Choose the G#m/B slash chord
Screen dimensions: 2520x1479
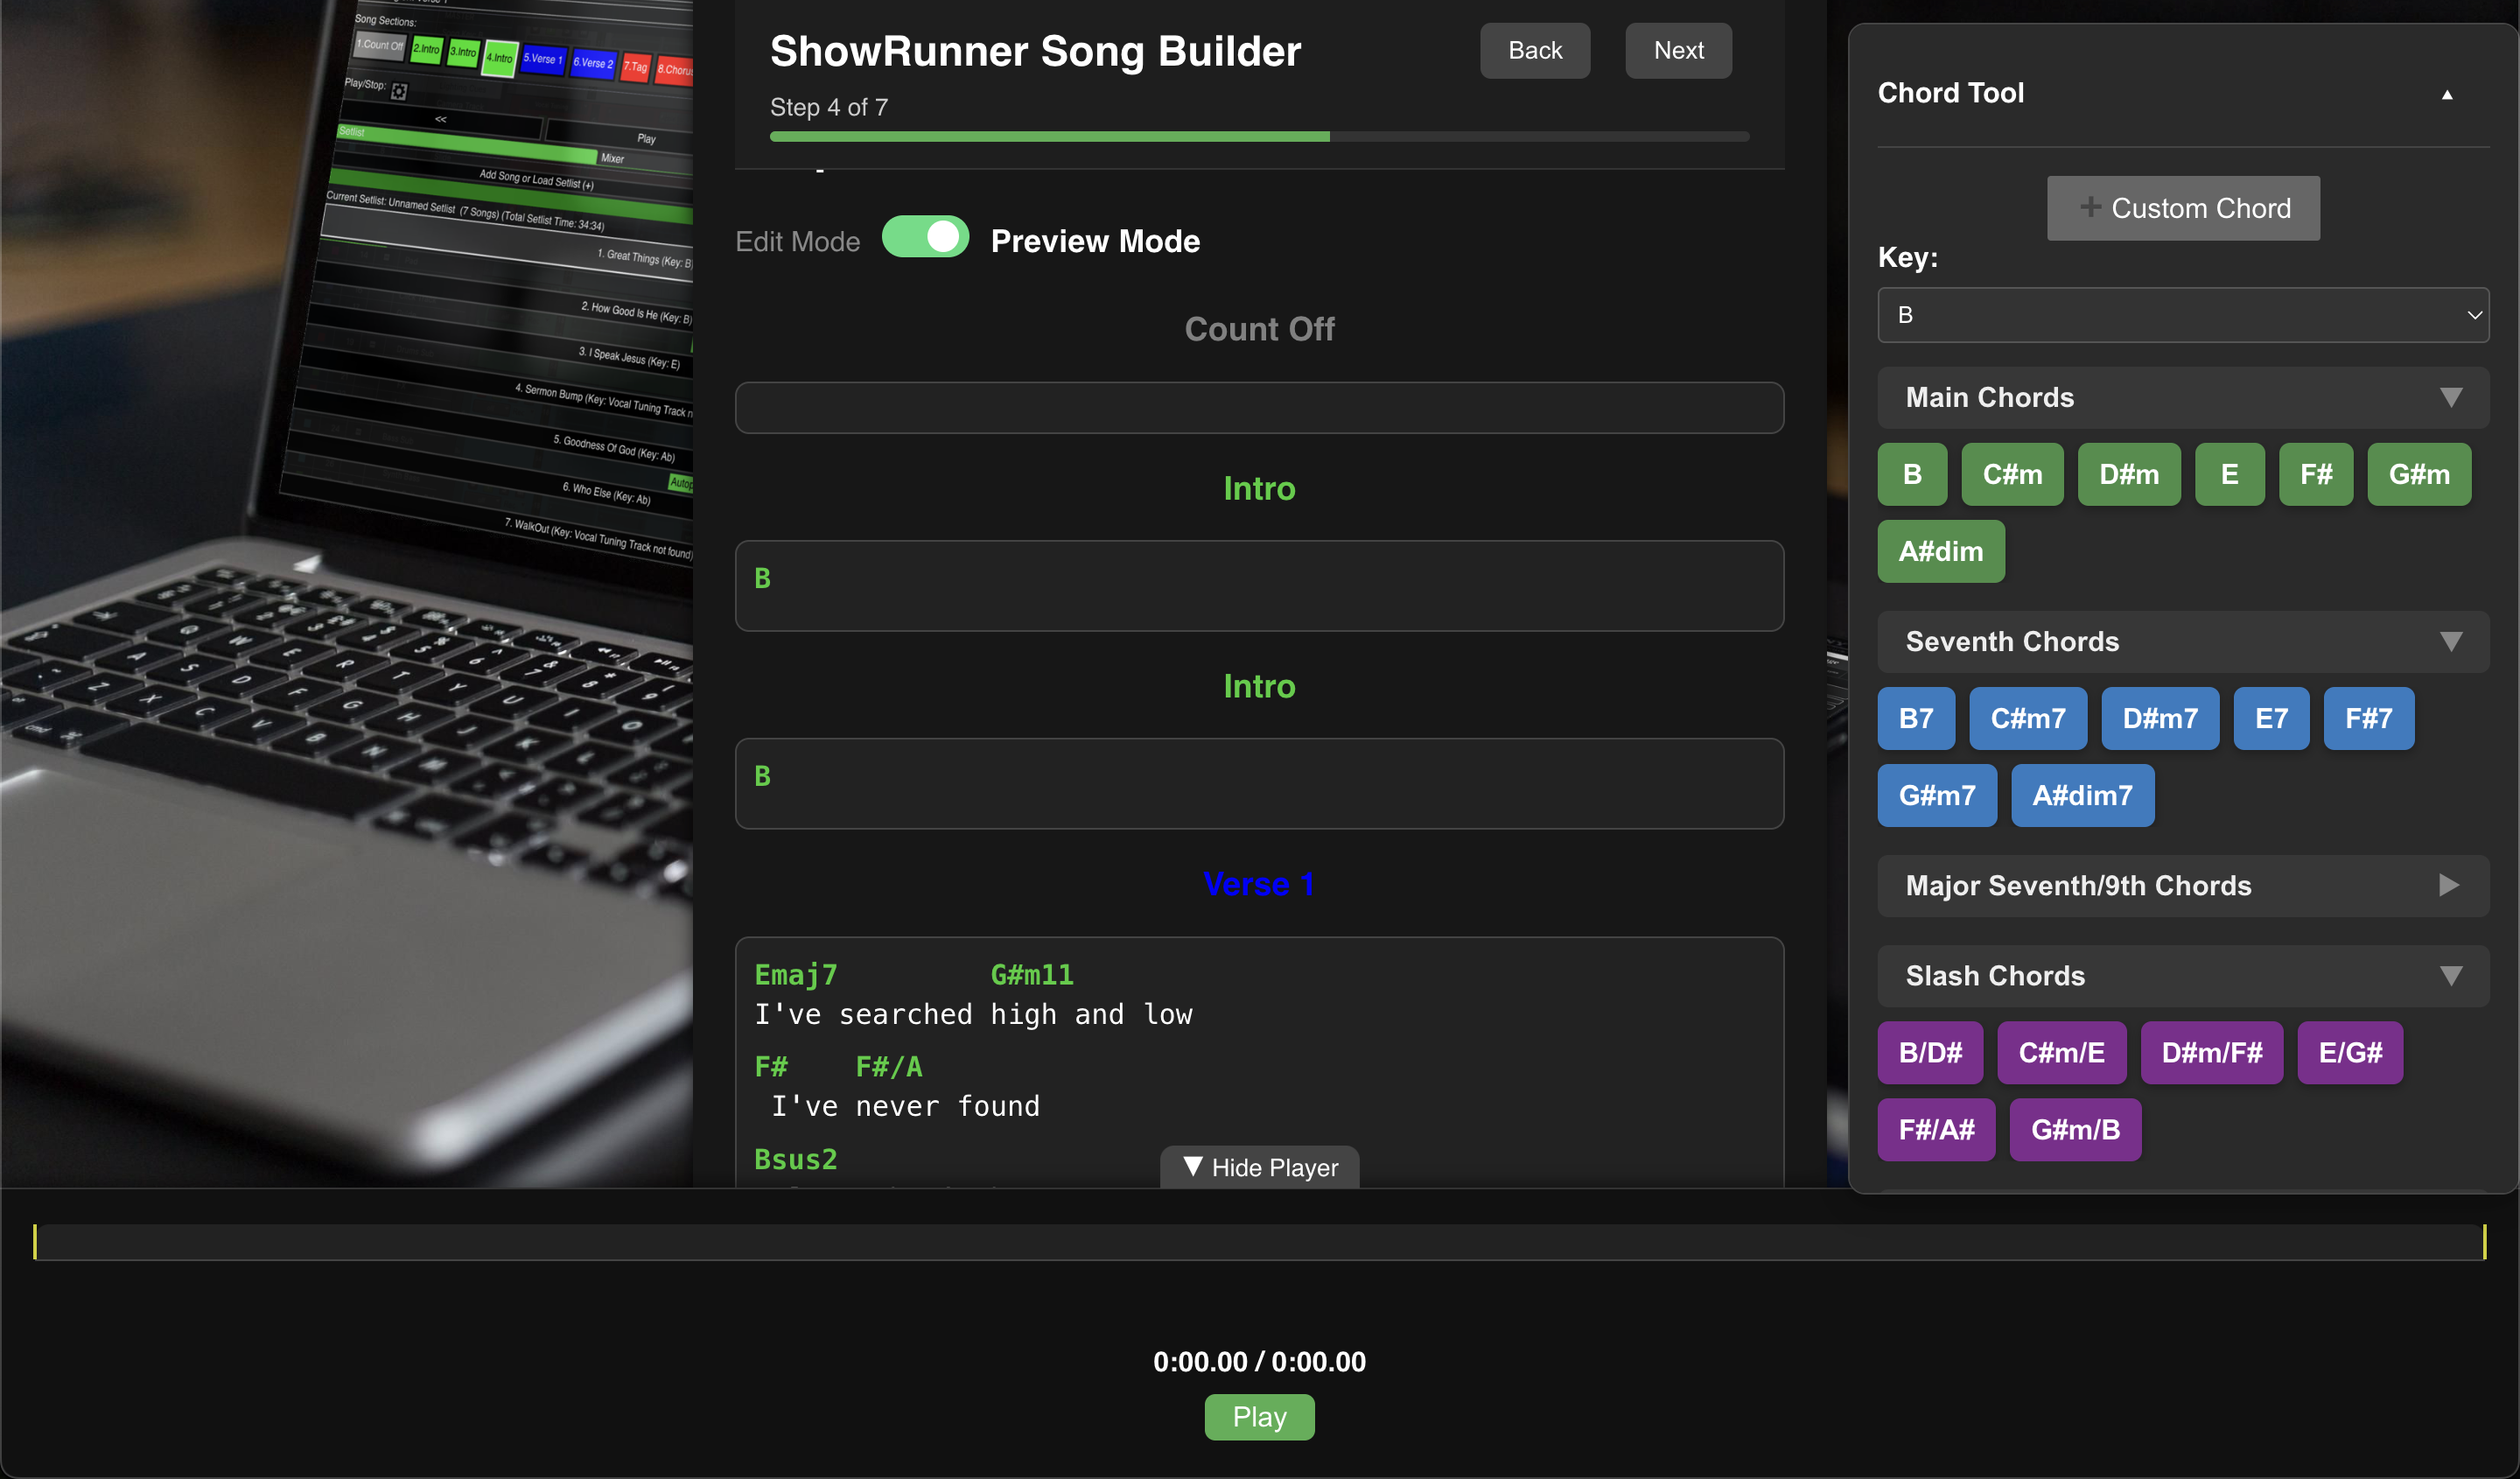click(2075, 1129)
